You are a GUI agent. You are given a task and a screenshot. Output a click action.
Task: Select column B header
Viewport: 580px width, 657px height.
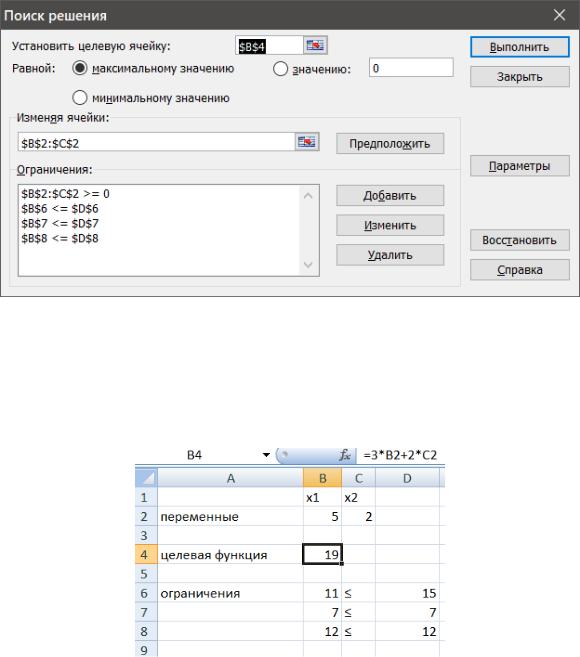click(322, 478)
